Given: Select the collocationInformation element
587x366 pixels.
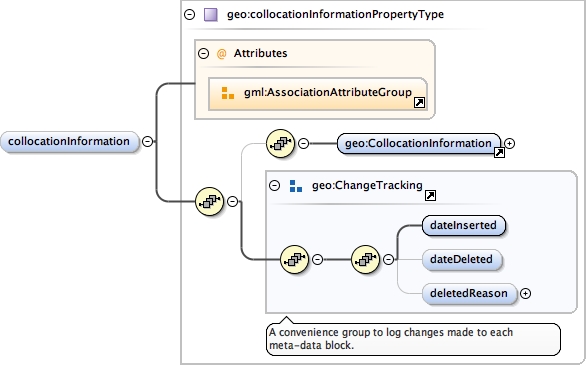Looking at the screenshot, I should click(x=69, y=141).
